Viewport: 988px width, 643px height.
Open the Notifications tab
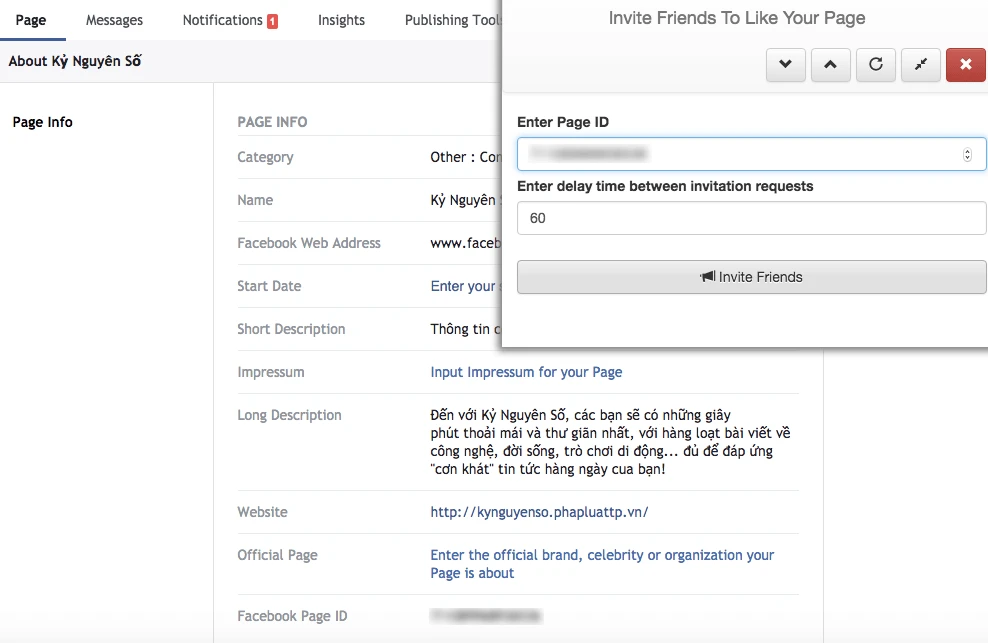[222, 20]
